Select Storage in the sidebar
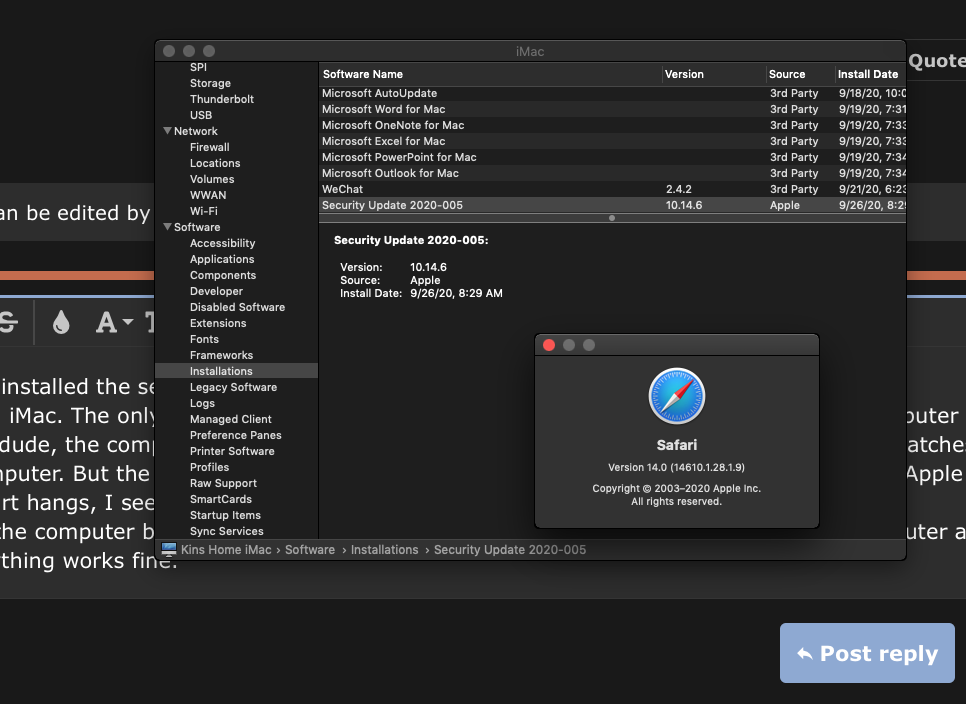The height and width of the screenshot is (704, 966). pyautogui.click(x=210, y=83)
